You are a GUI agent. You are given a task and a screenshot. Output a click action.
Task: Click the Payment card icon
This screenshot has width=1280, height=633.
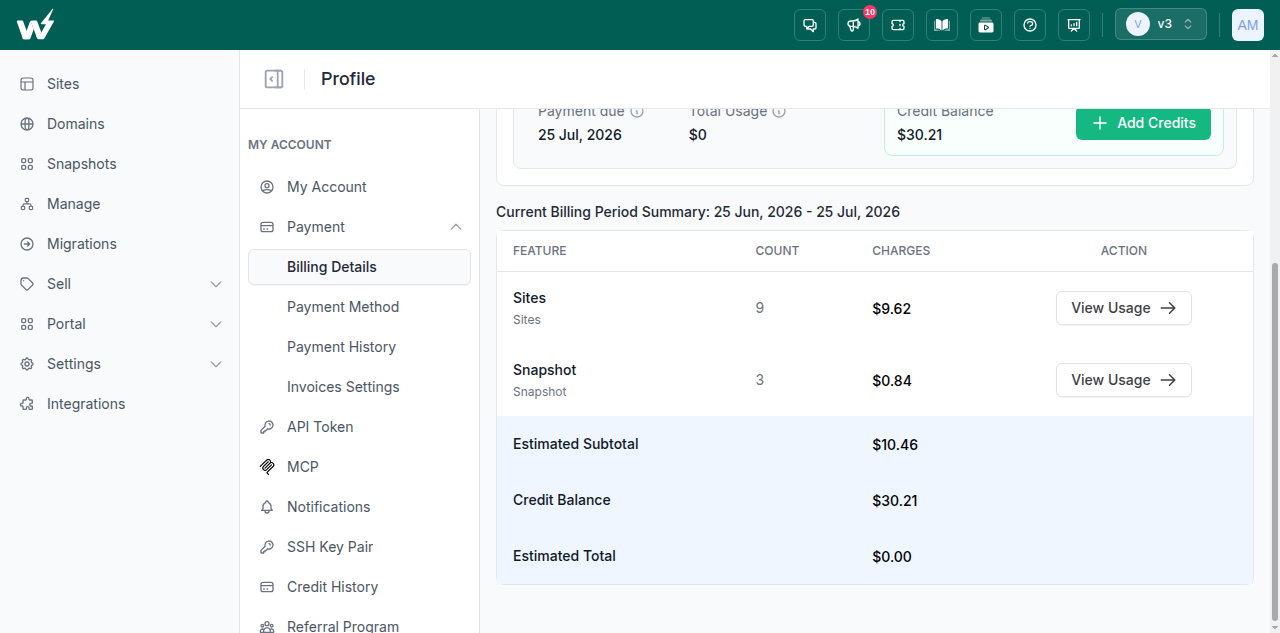[x=267, y=227]
